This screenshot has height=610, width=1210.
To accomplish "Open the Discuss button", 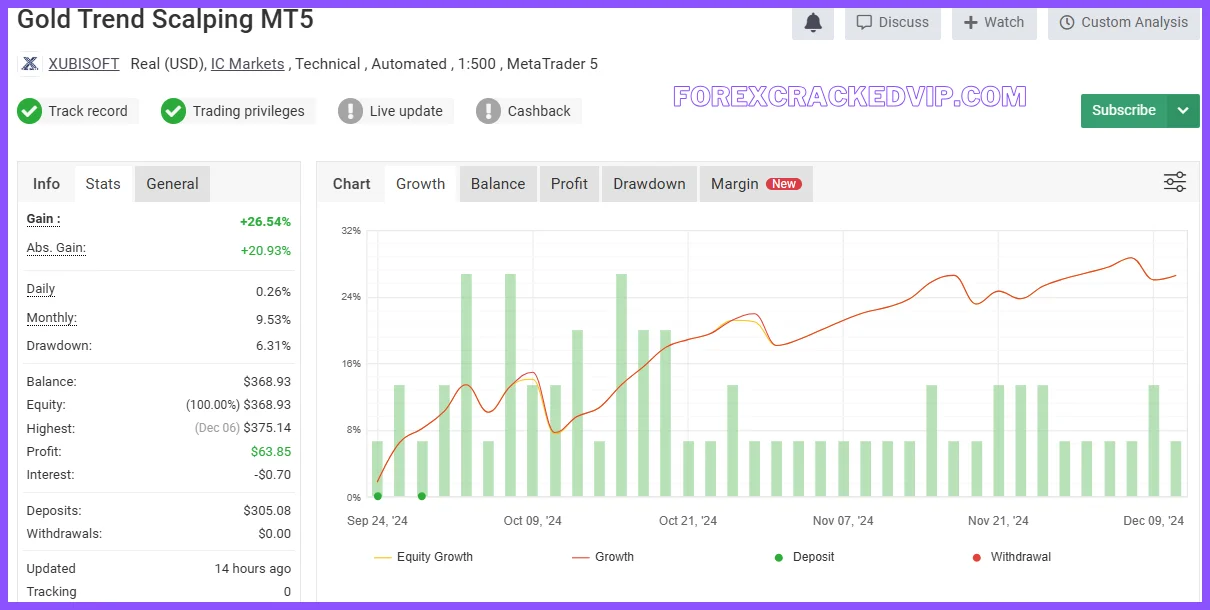I will click(x=893, y=22).
